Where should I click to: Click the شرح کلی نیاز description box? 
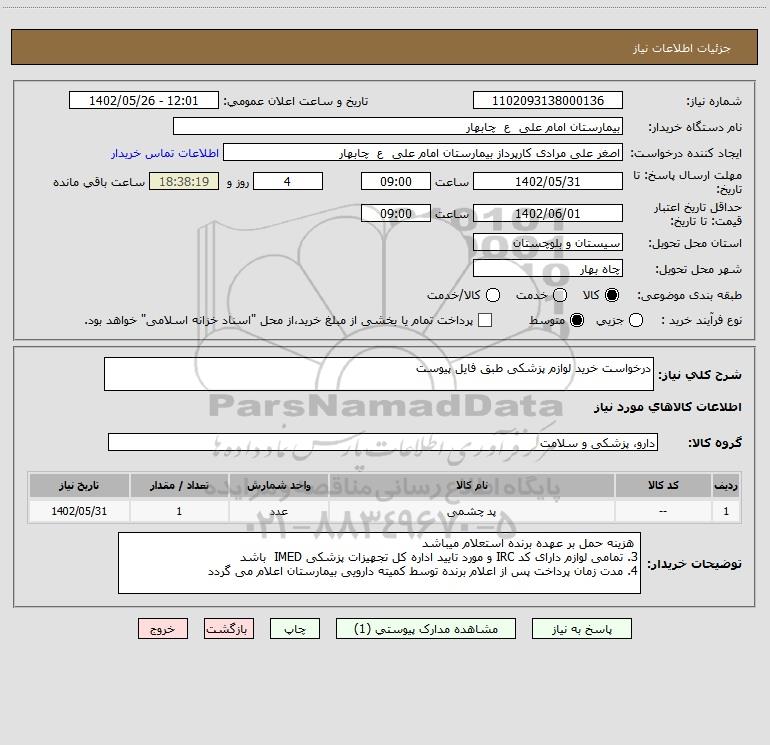coord(379,374)
